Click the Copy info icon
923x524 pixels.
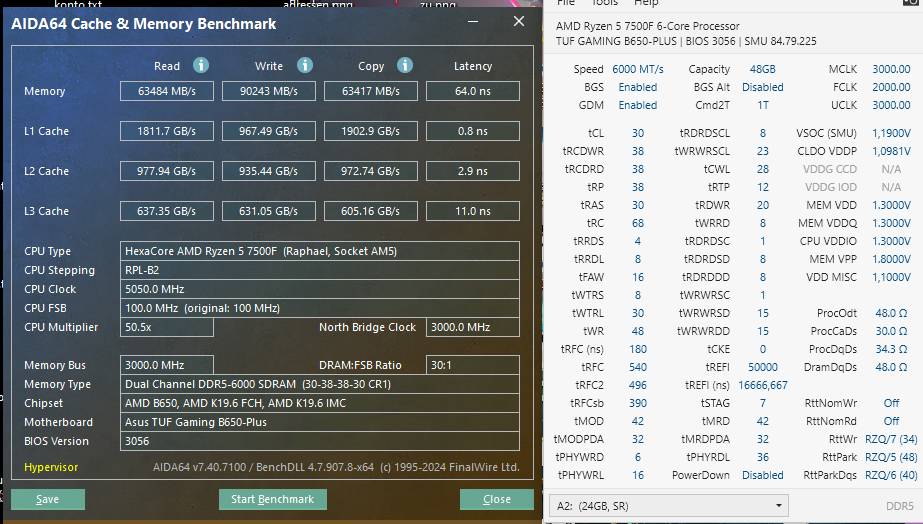pyautogui.click(x=404, y=65)
